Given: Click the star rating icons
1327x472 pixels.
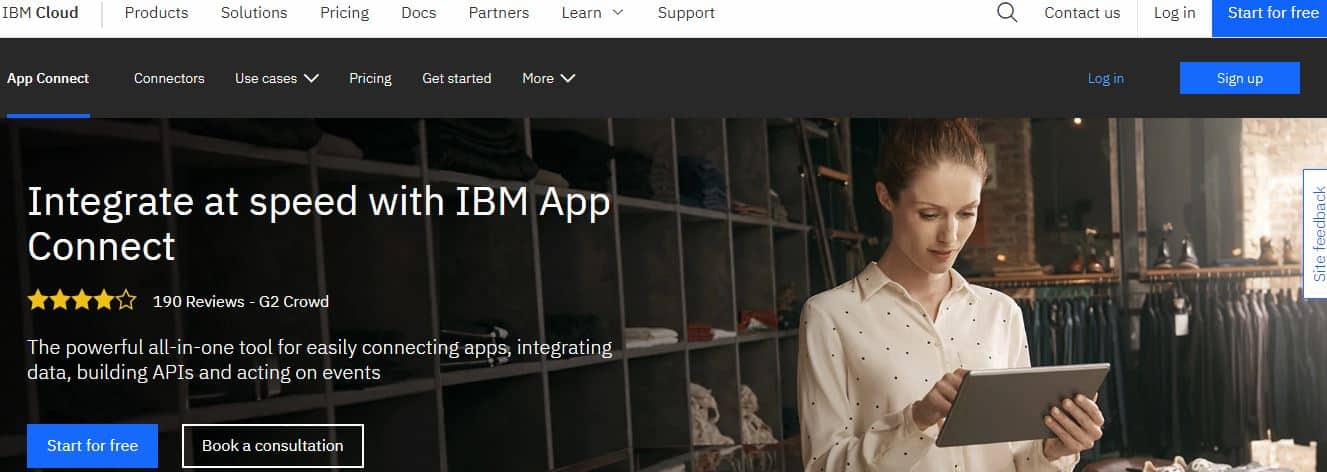Looking at the screenshot, I should coord(82,300).
